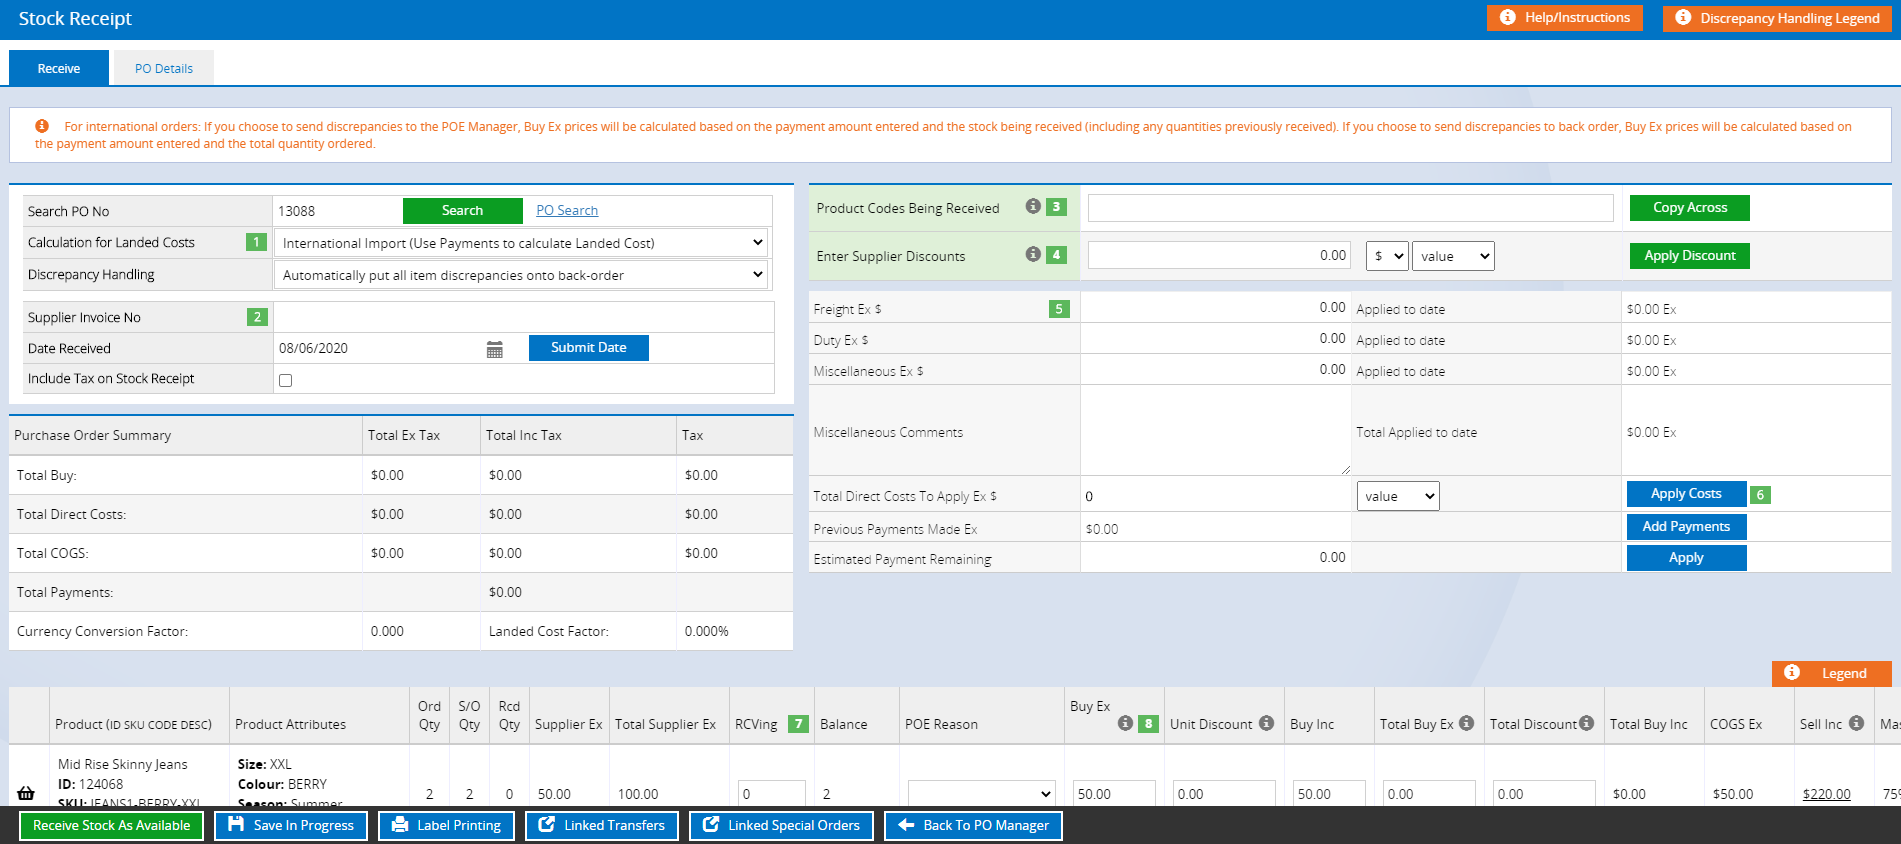Open Calculation for Landed Costs dropdown

[521, 243]
